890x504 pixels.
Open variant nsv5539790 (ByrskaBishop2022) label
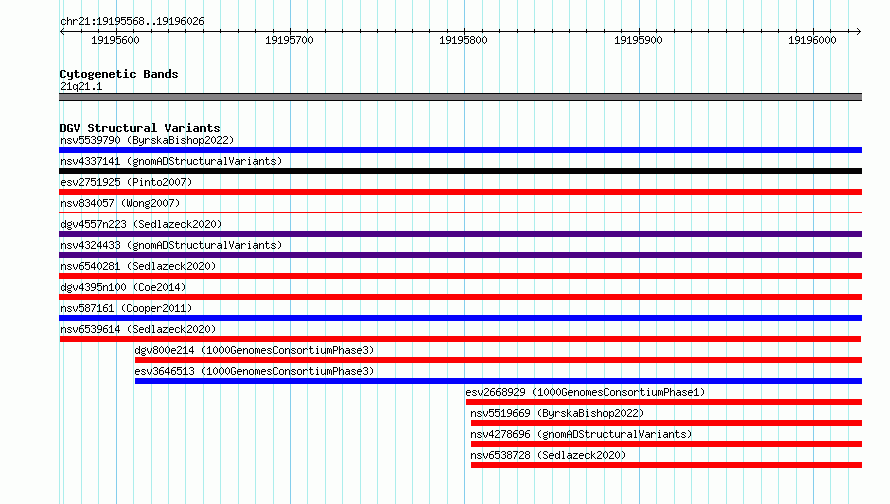(x=147, y=140)
